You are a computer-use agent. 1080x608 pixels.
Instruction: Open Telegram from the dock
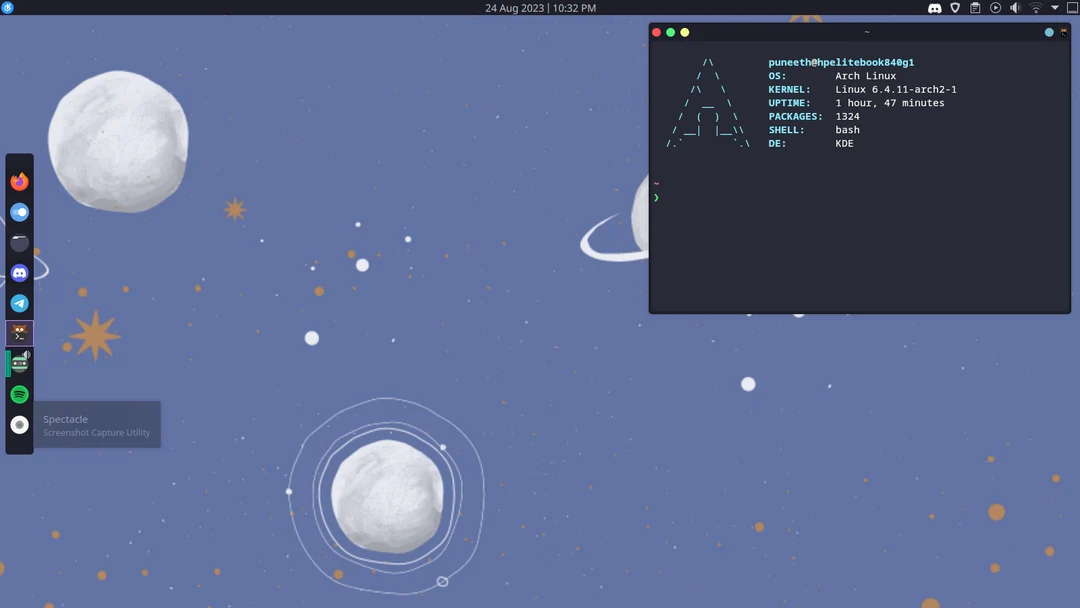(19, 303)
